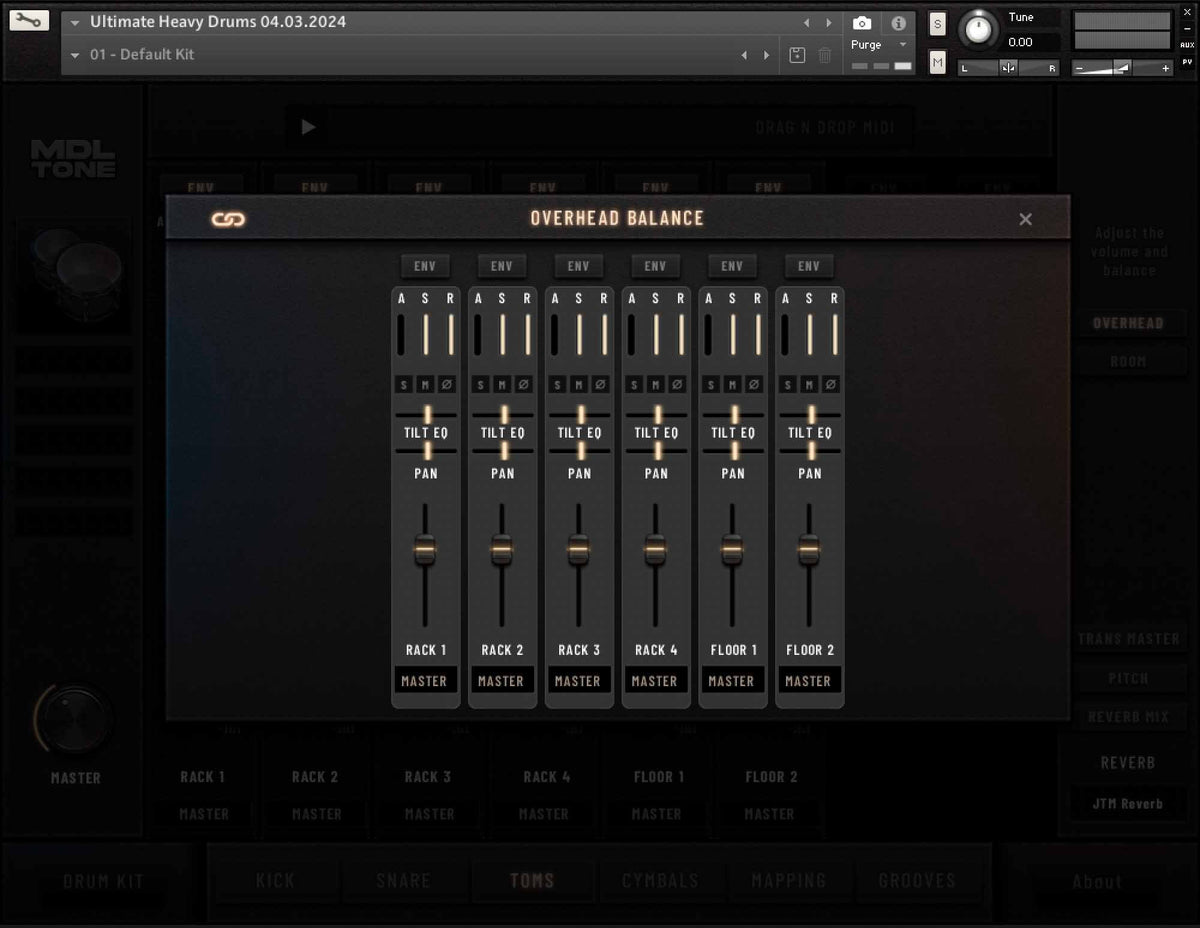The height and width of the screenshot is (928, 1200).
Task: Click the ENV button above Rack 2
Action: coord(502,266)
